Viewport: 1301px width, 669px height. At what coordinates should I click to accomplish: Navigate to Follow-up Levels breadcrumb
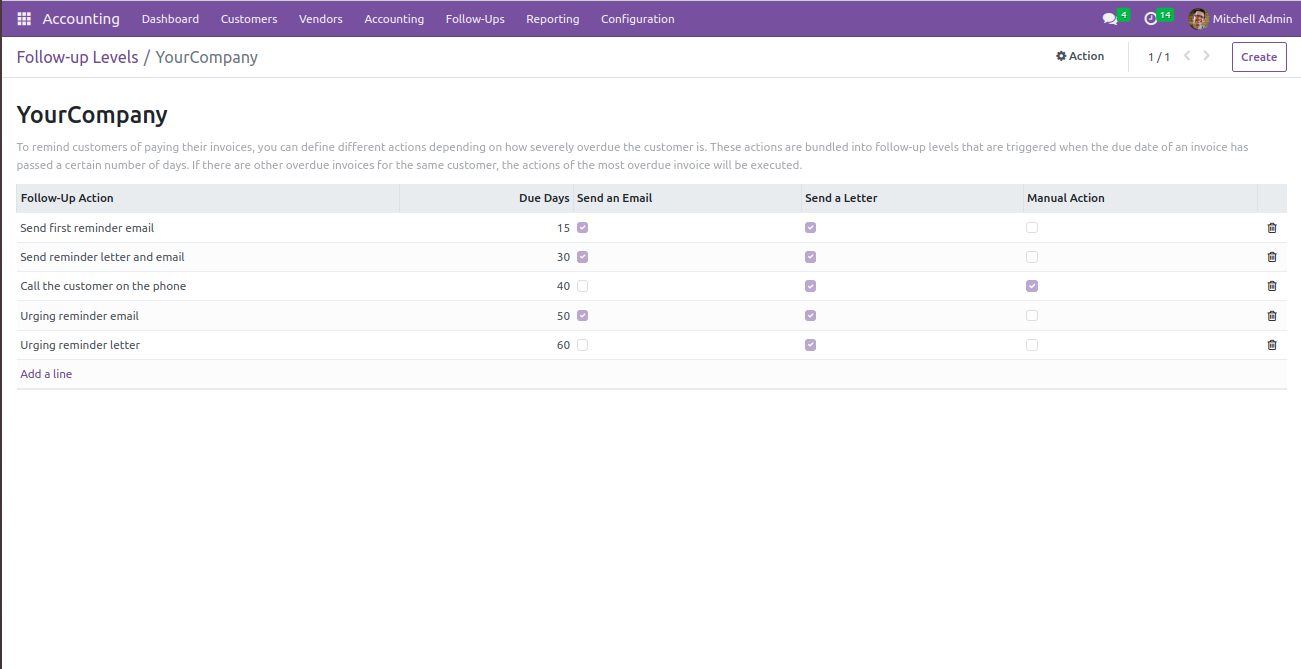tap(77, 57)
